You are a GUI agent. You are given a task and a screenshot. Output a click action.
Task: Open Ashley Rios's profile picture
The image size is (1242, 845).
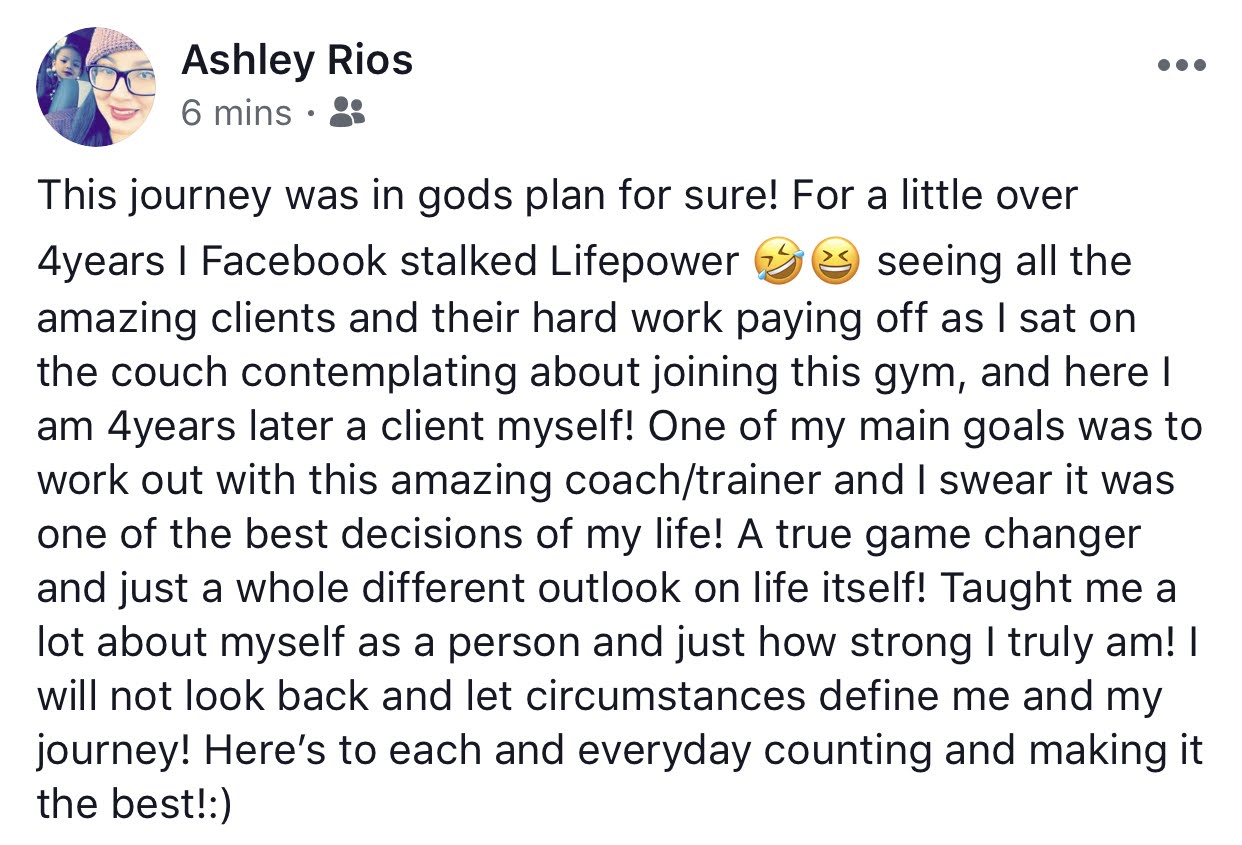[96, 86]
